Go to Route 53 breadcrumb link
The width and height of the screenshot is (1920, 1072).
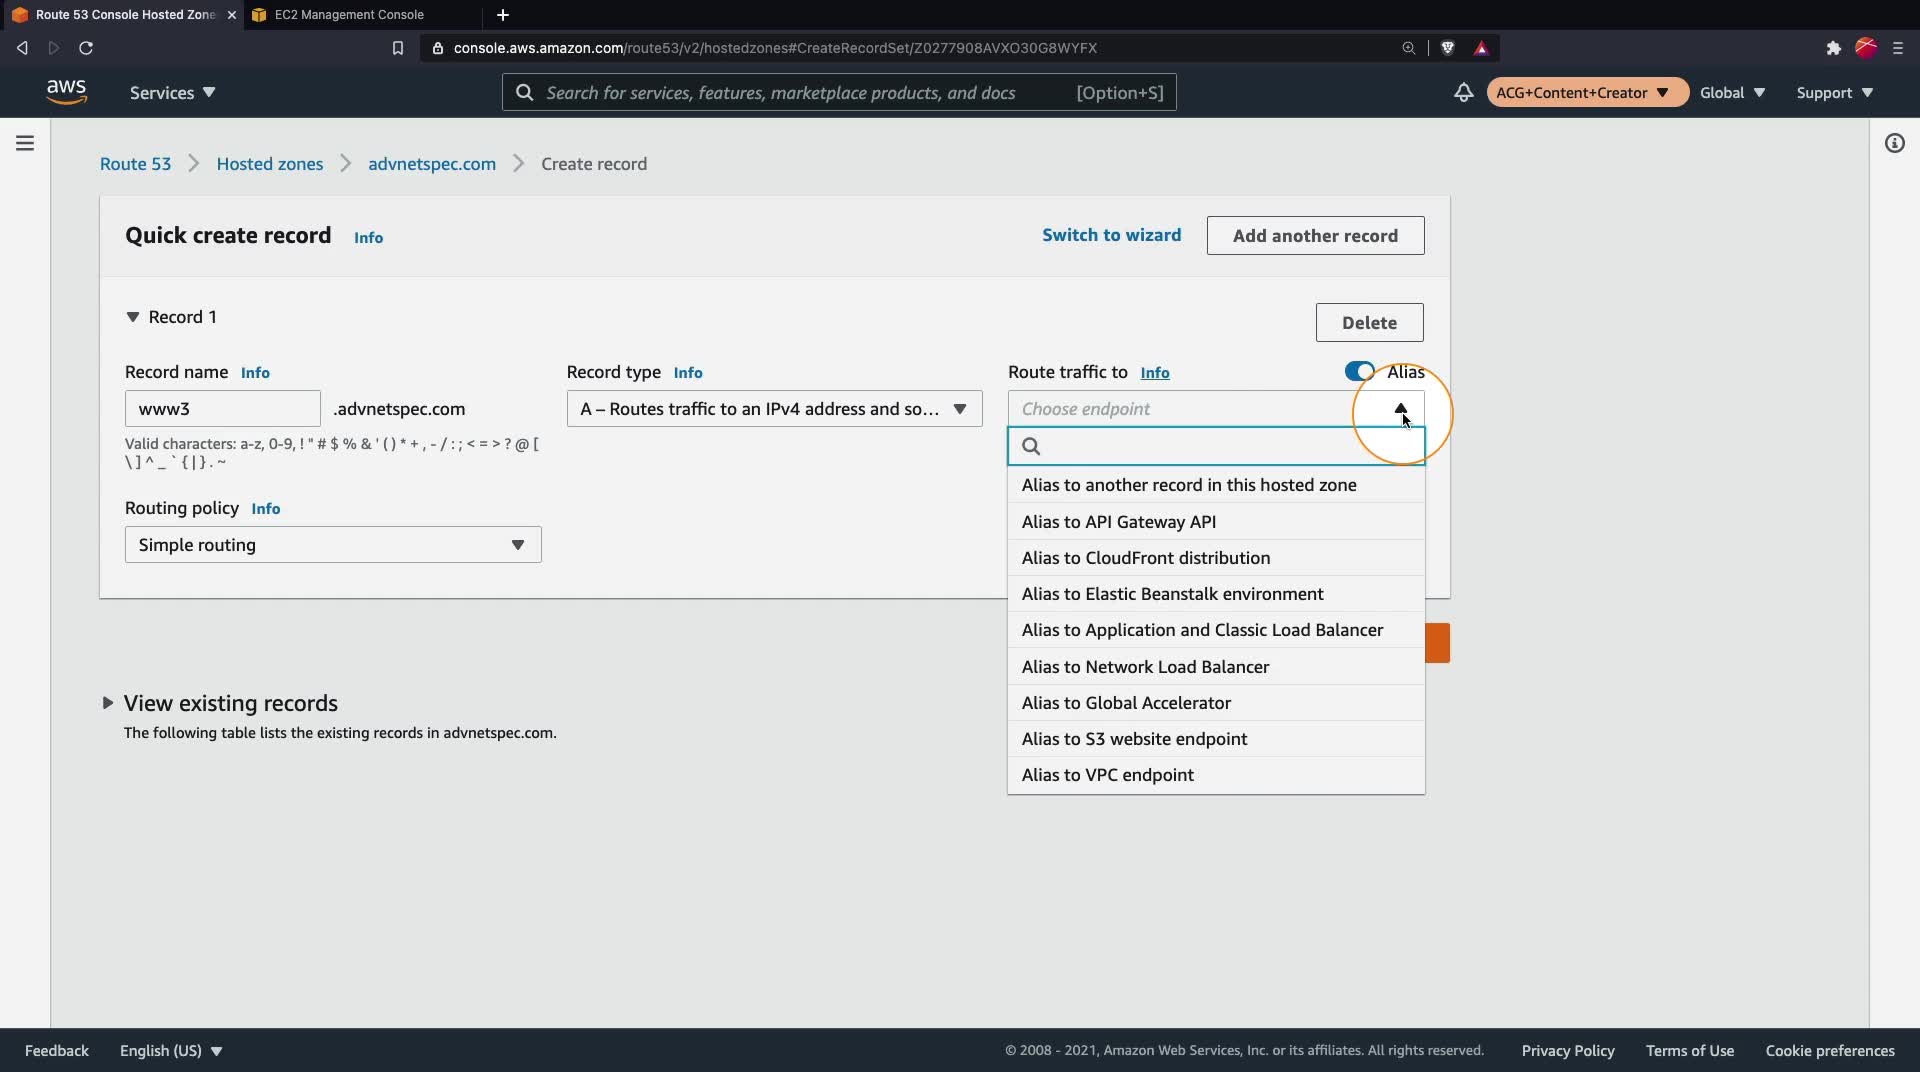(135, 164)
